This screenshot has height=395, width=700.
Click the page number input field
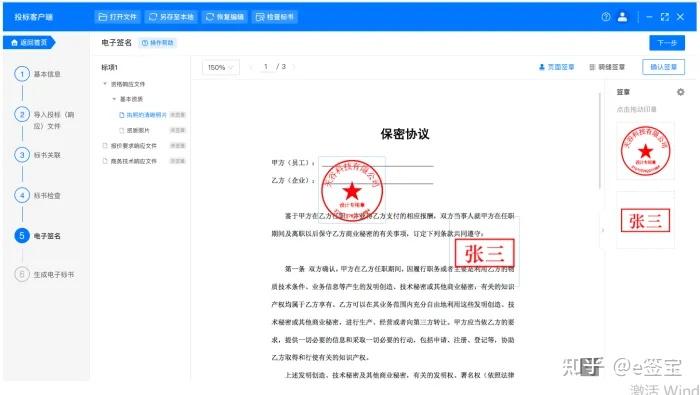click(x=266, y=67)
